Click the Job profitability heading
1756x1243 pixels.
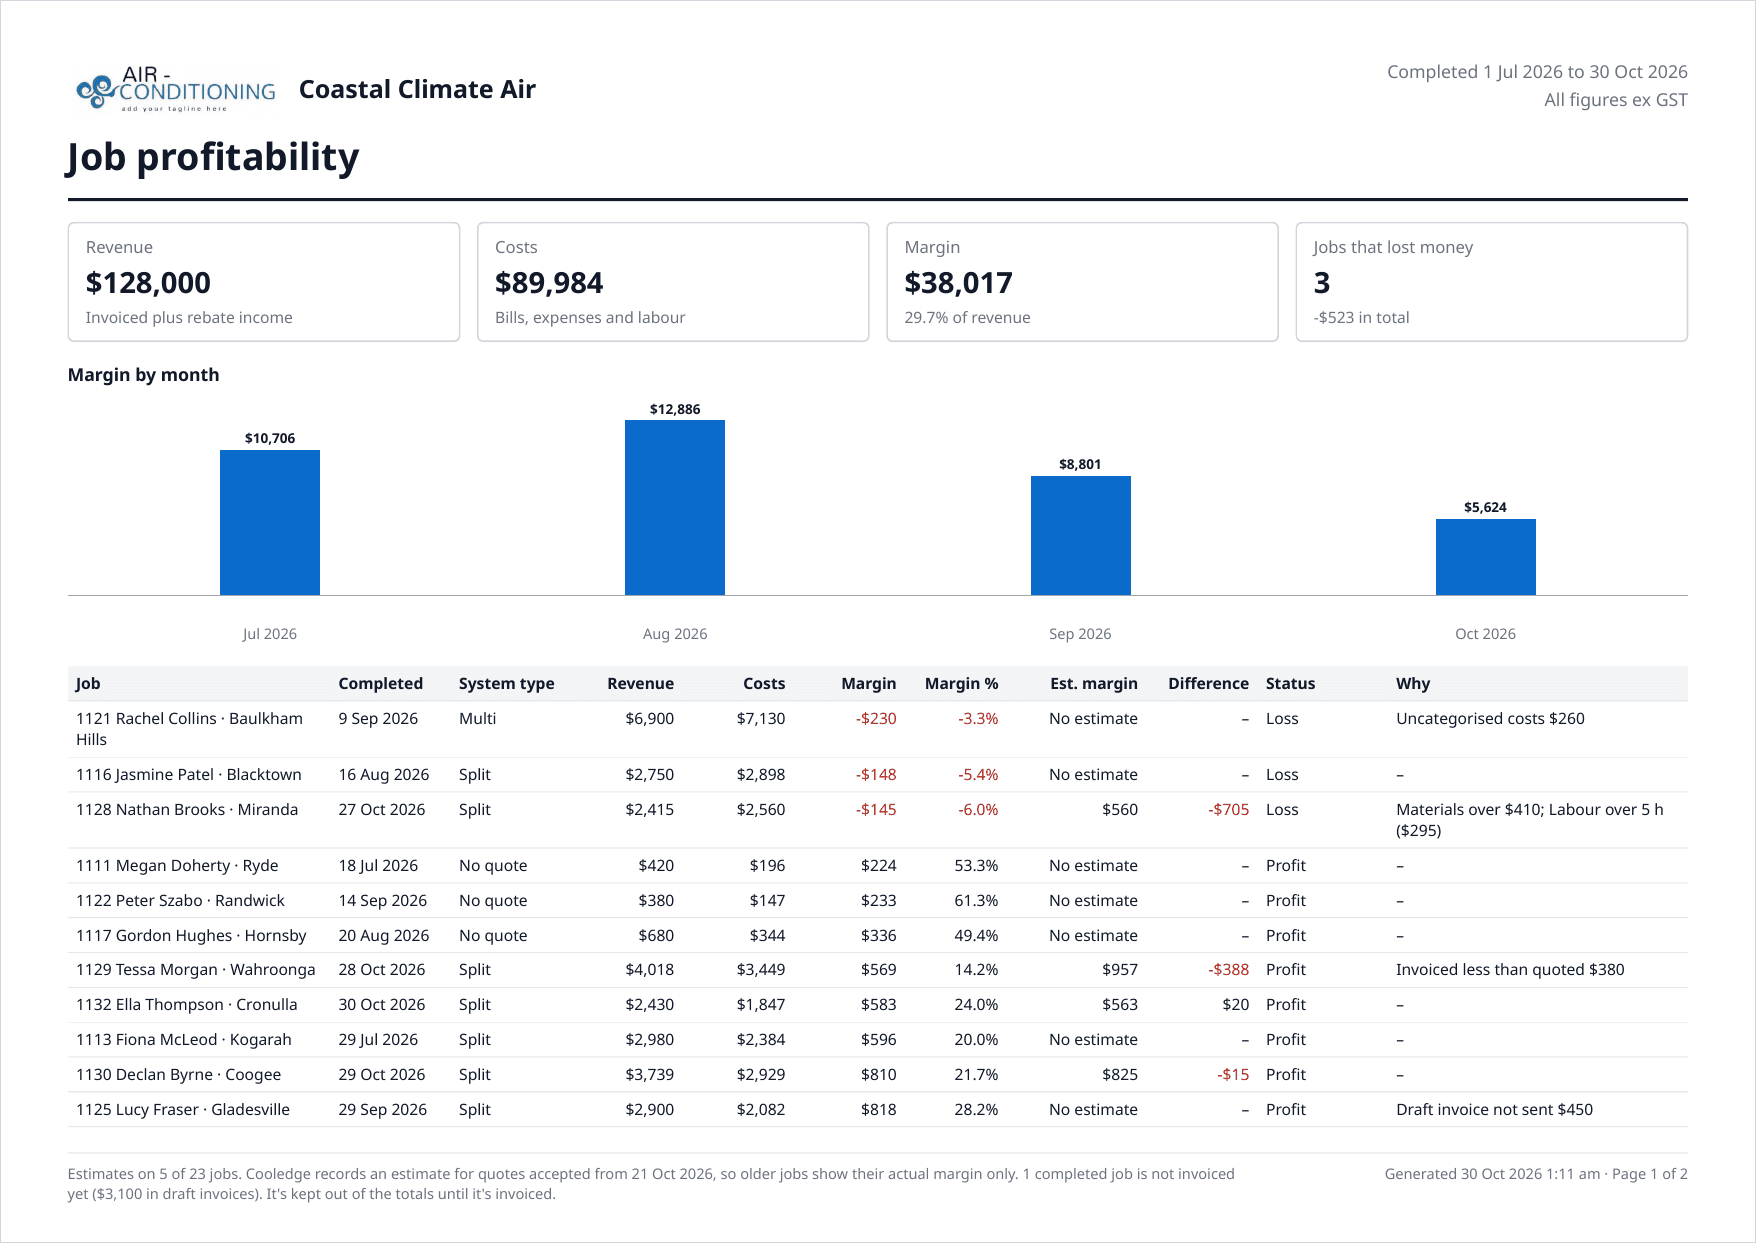[x=213, y=157]
